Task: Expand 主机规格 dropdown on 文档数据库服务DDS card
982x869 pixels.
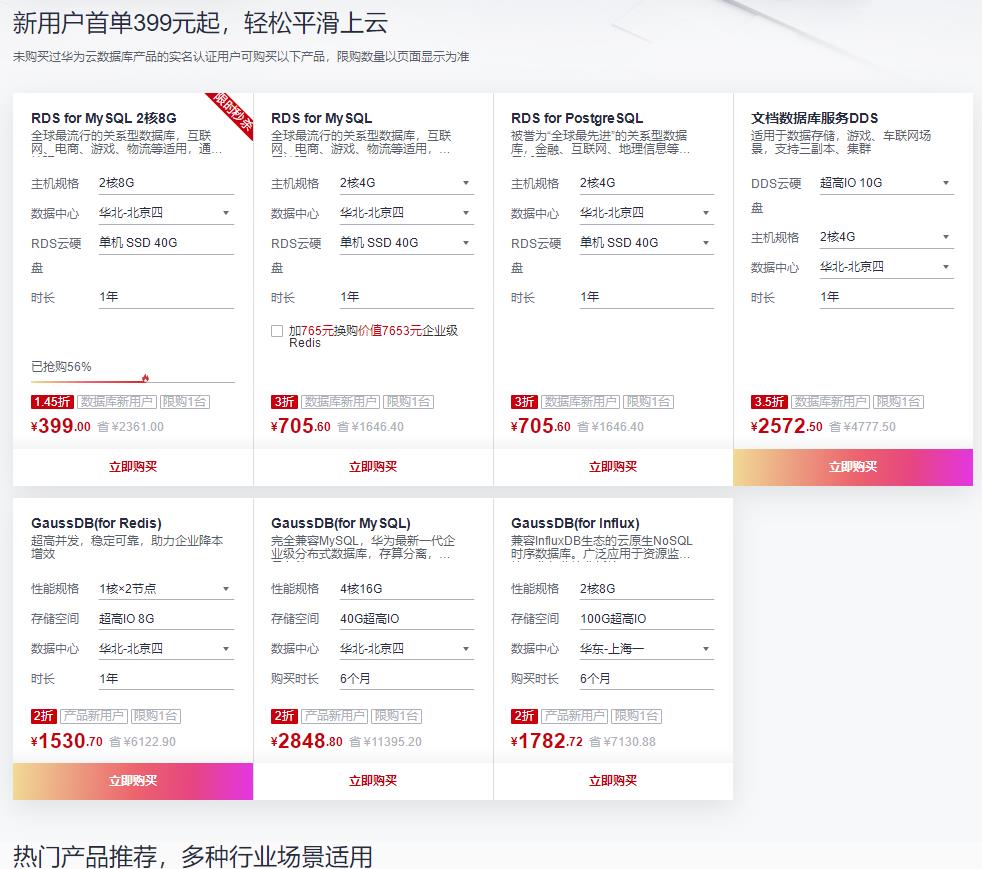Action: (x=886, y=237)
